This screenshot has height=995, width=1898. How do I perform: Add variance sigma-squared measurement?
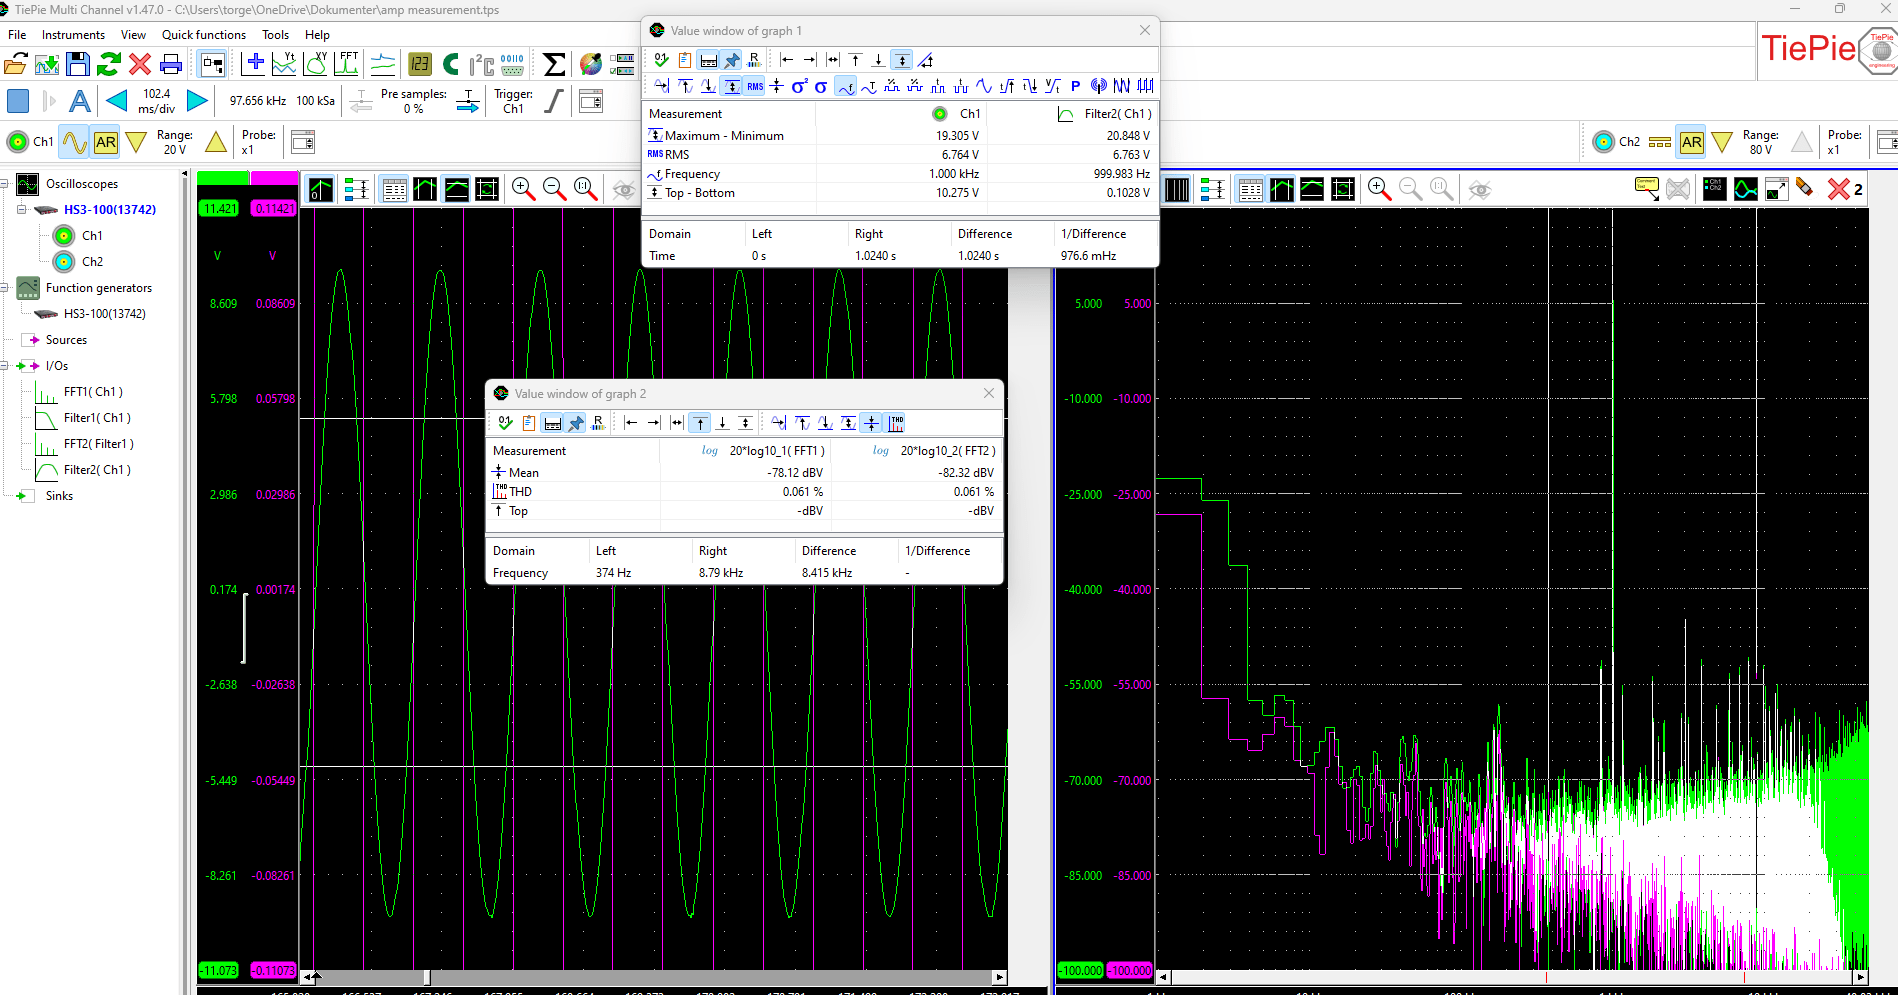(799, 87)
